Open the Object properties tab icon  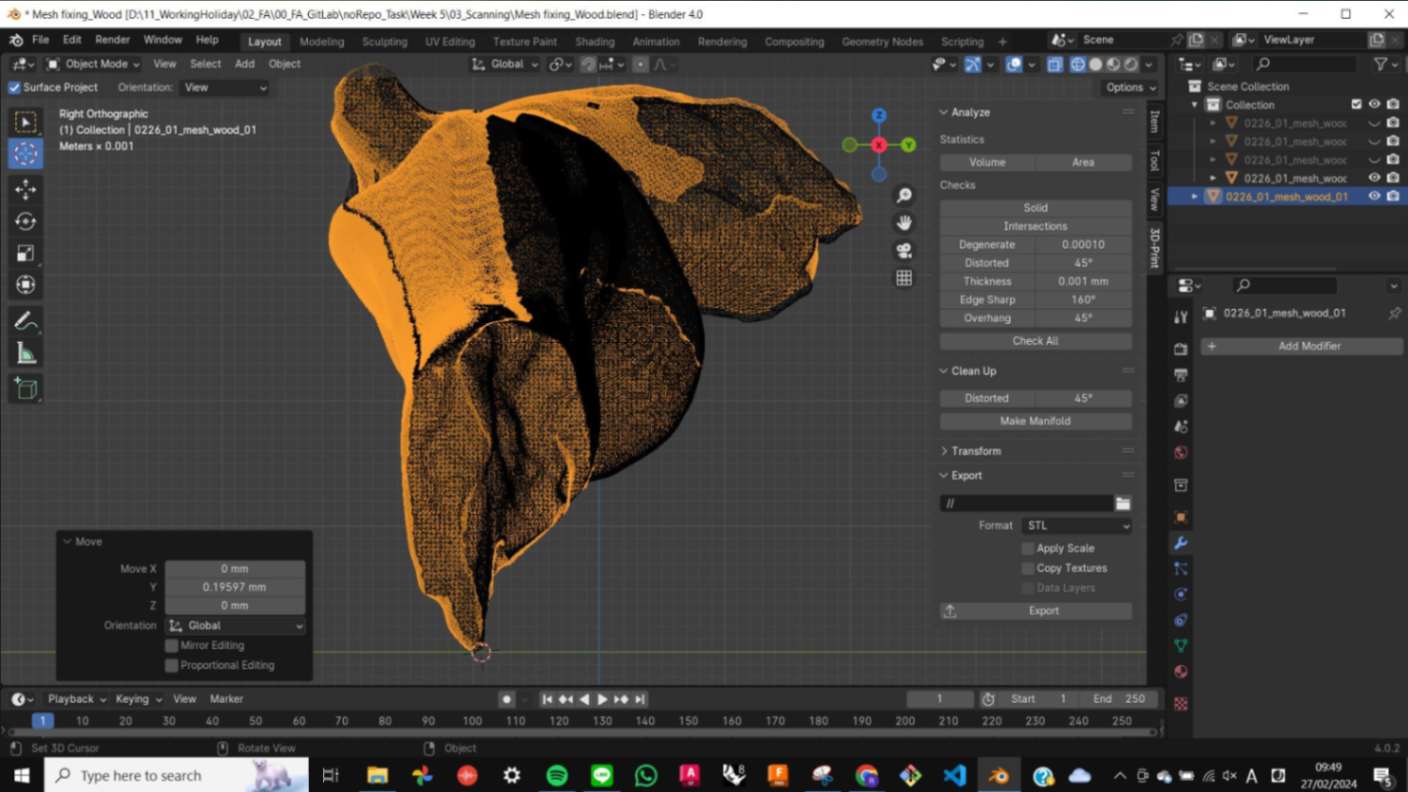pyautogui.click(x=1181, y=517)
